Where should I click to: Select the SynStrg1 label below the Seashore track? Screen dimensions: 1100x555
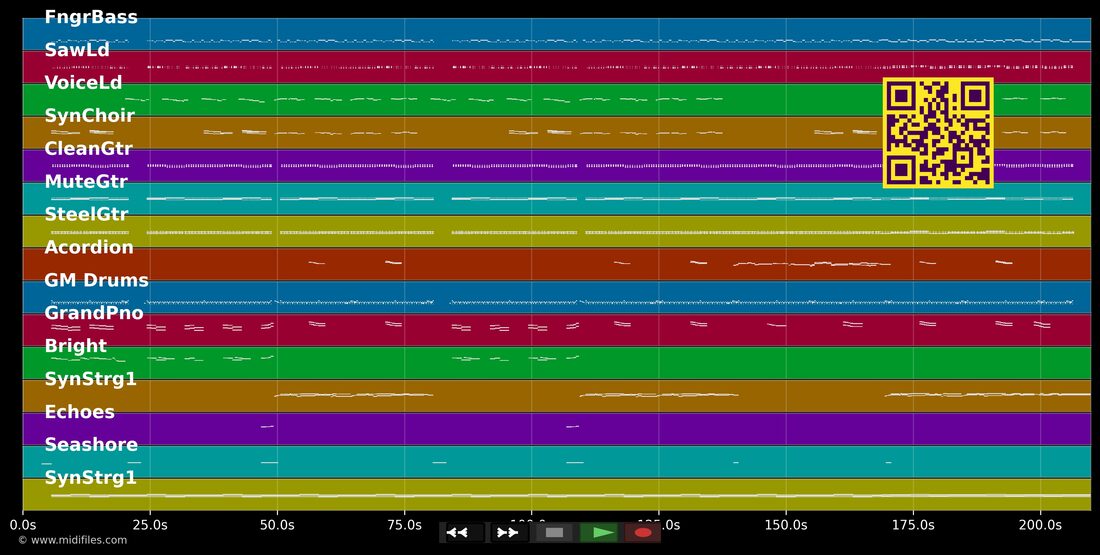90,478
